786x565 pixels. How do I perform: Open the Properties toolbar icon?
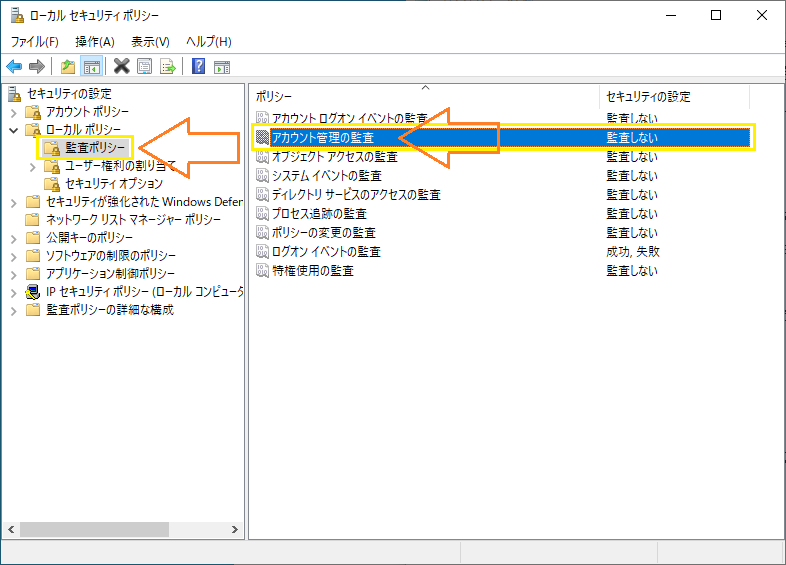[144, 66]
